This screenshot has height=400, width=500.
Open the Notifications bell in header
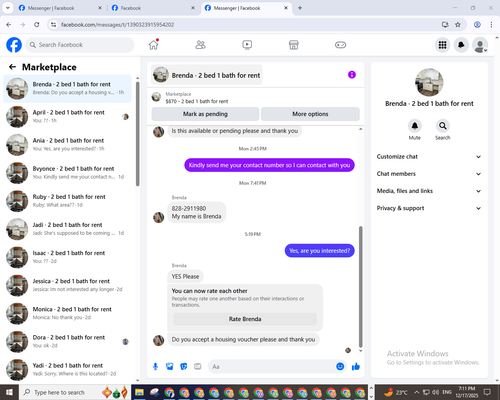(x=461, y=45)
